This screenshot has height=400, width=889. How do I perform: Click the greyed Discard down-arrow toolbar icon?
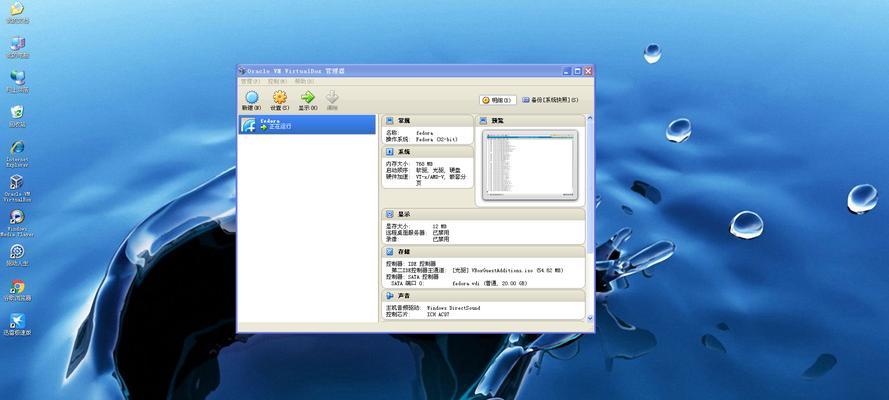click(332, 97)
